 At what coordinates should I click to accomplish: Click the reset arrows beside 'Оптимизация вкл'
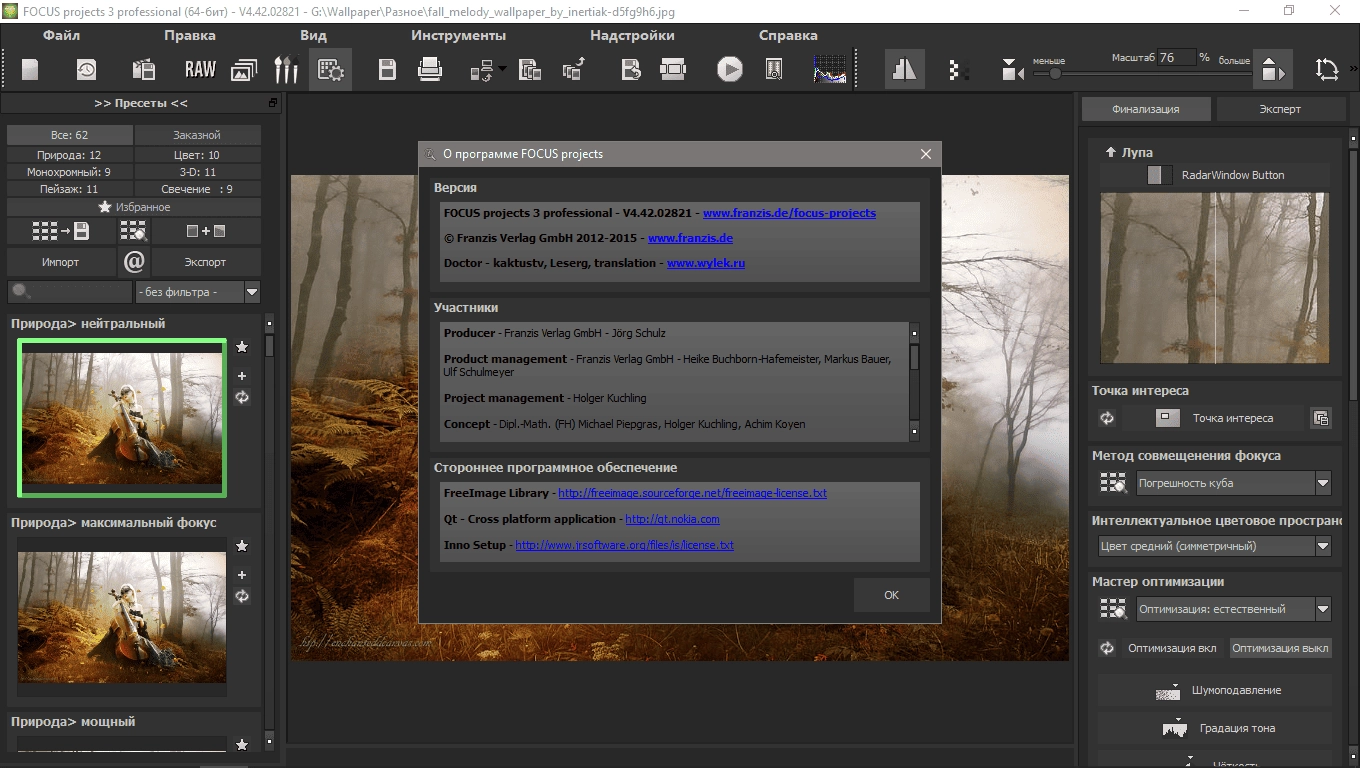(1107, 648)
